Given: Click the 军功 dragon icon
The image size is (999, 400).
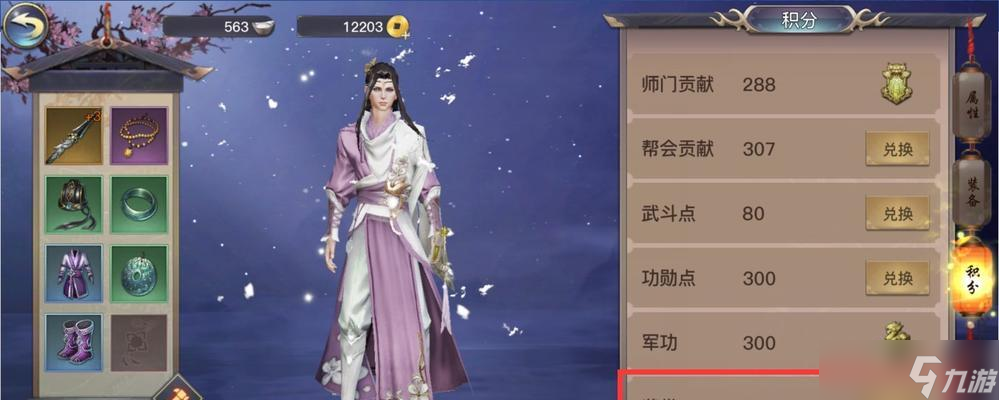Looking at the screenshot, I should (897, 335).
